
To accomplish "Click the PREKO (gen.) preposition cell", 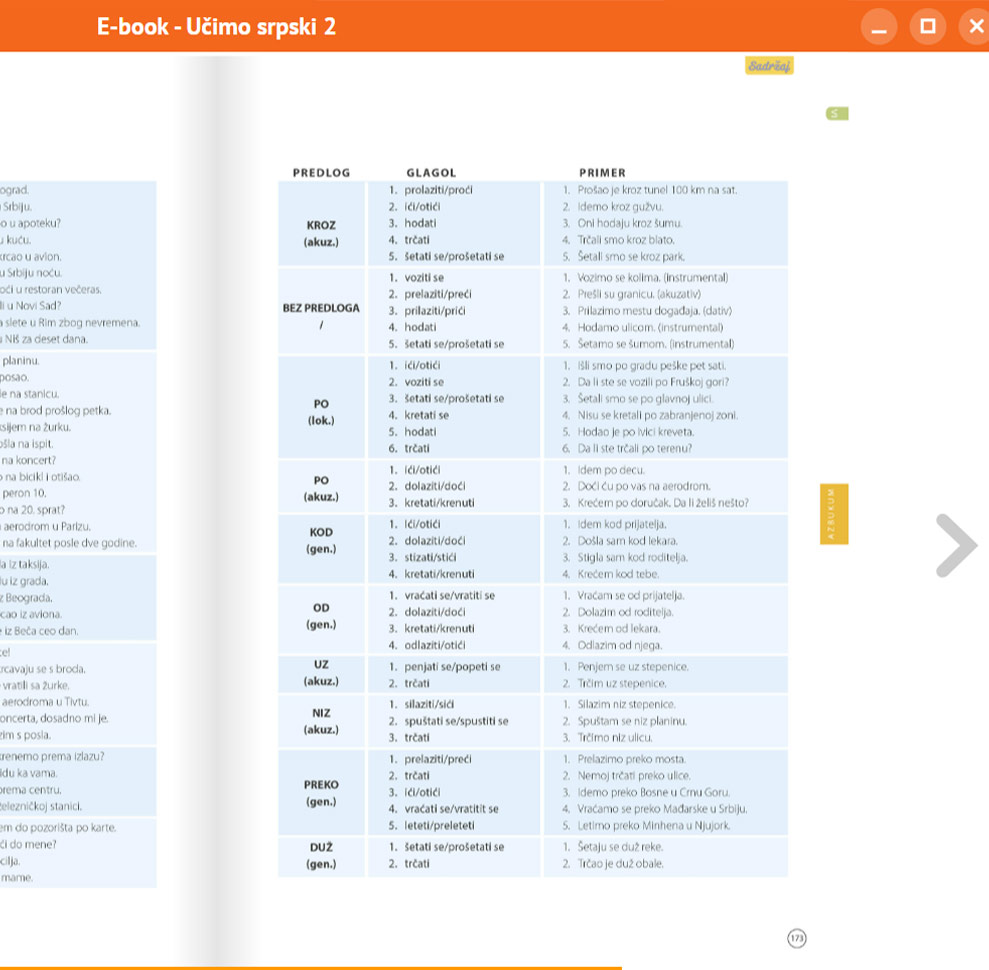I will (321, 793).
